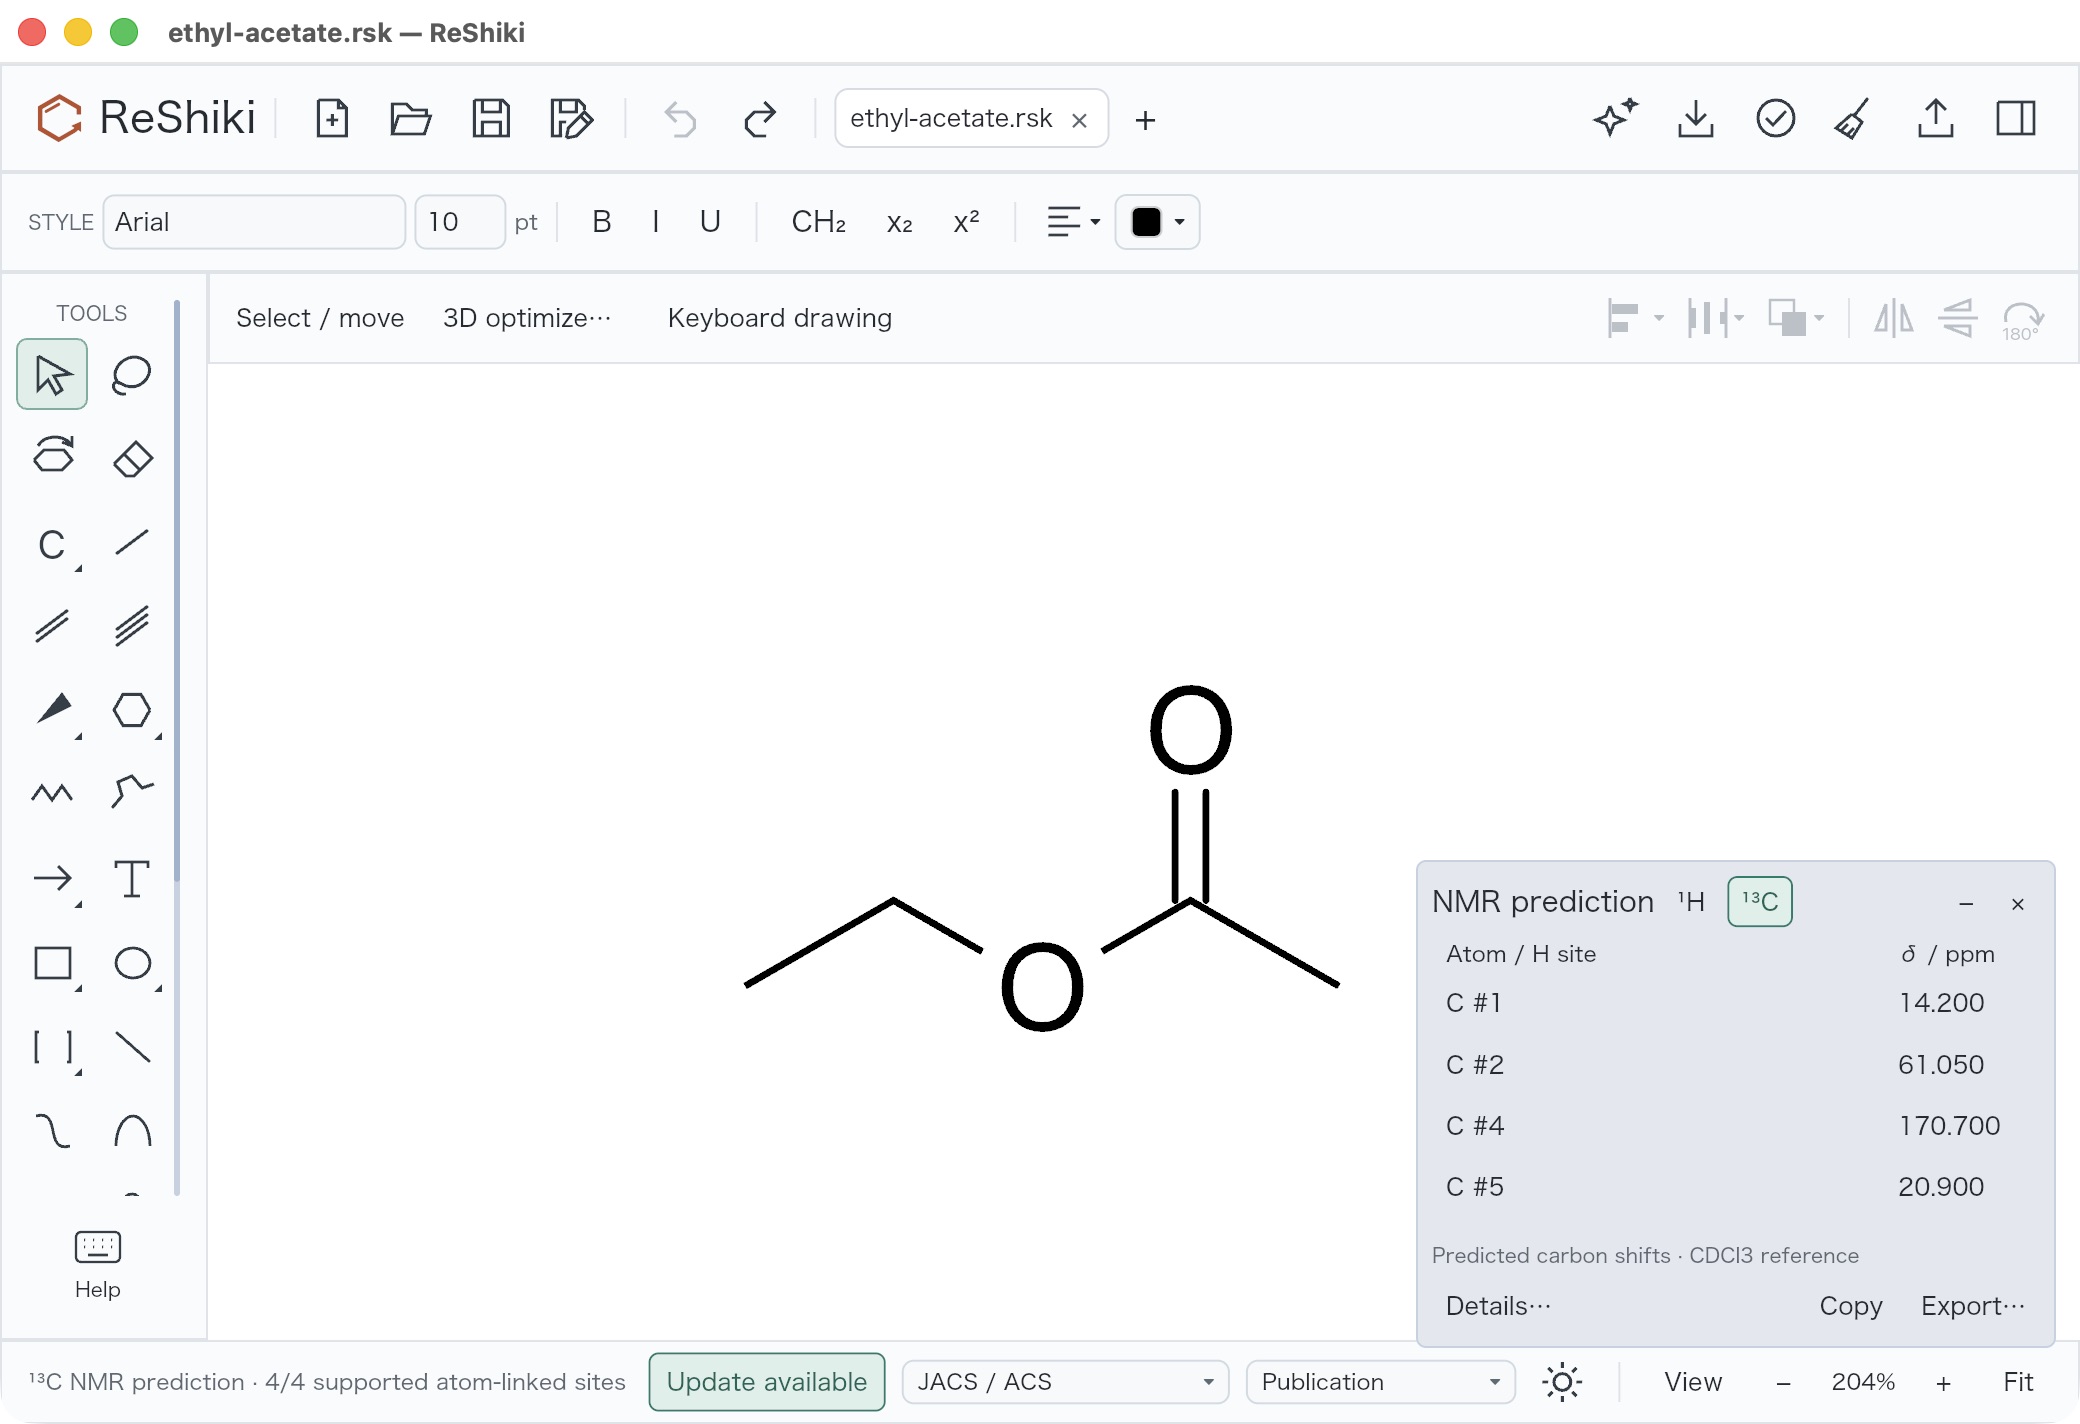Image resolution: width=2080 pixels, height=1424 pixels.
Task: Open the Keyboard drawing option
Action: click(x=780, y=318)
